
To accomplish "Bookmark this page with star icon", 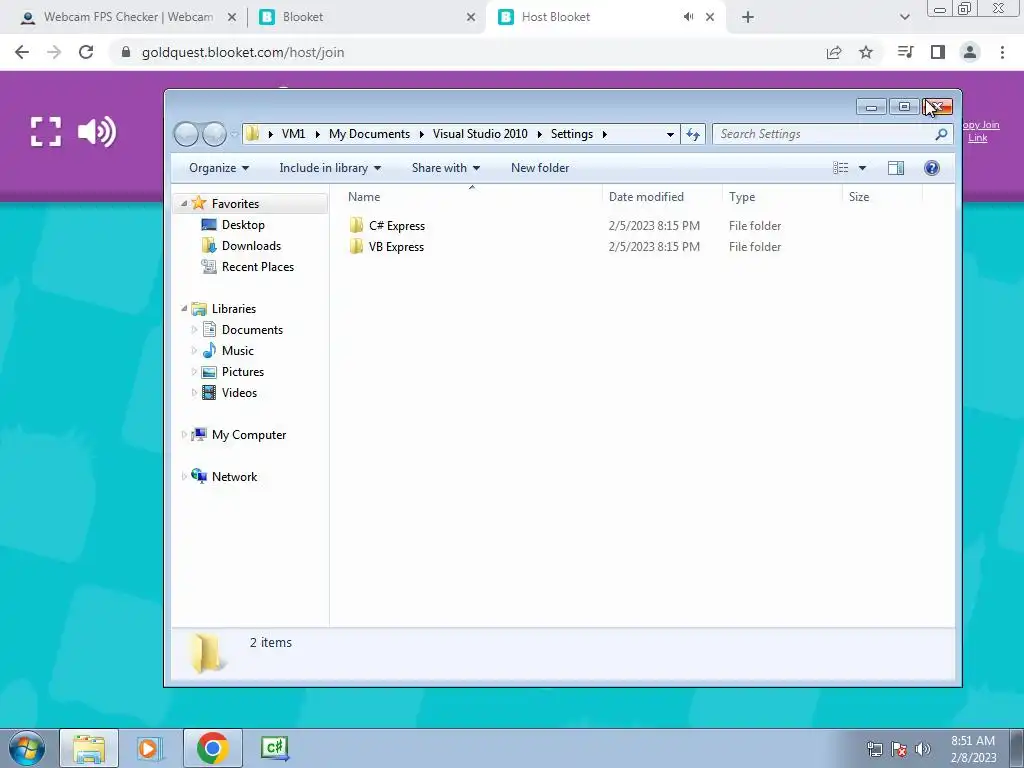I will tap(866, 52).
